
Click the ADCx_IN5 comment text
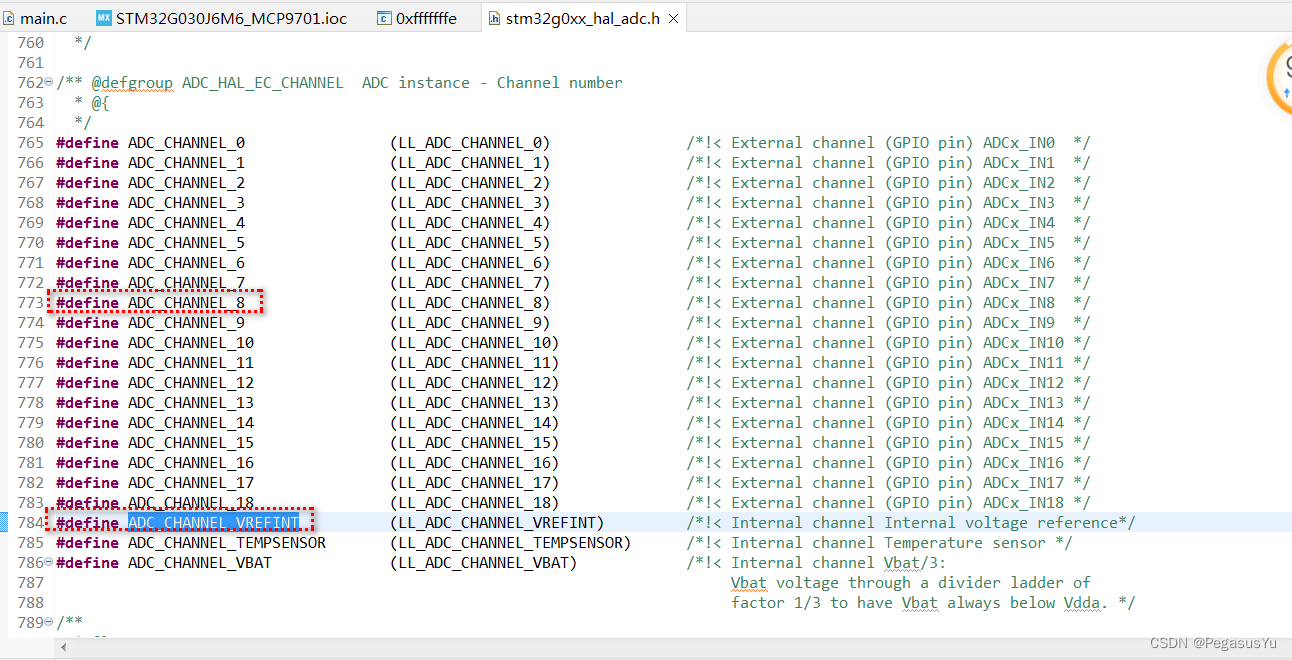(x=1019, y=242)
